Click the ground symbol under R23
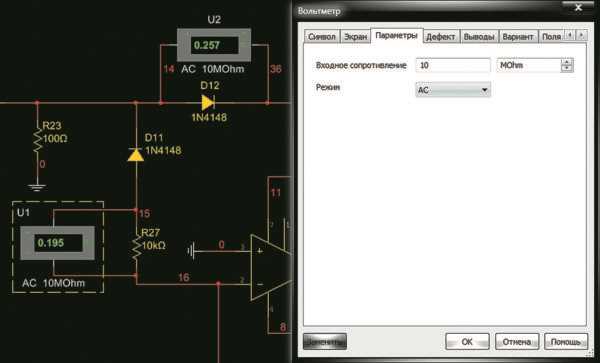 (x=37, y=187)
